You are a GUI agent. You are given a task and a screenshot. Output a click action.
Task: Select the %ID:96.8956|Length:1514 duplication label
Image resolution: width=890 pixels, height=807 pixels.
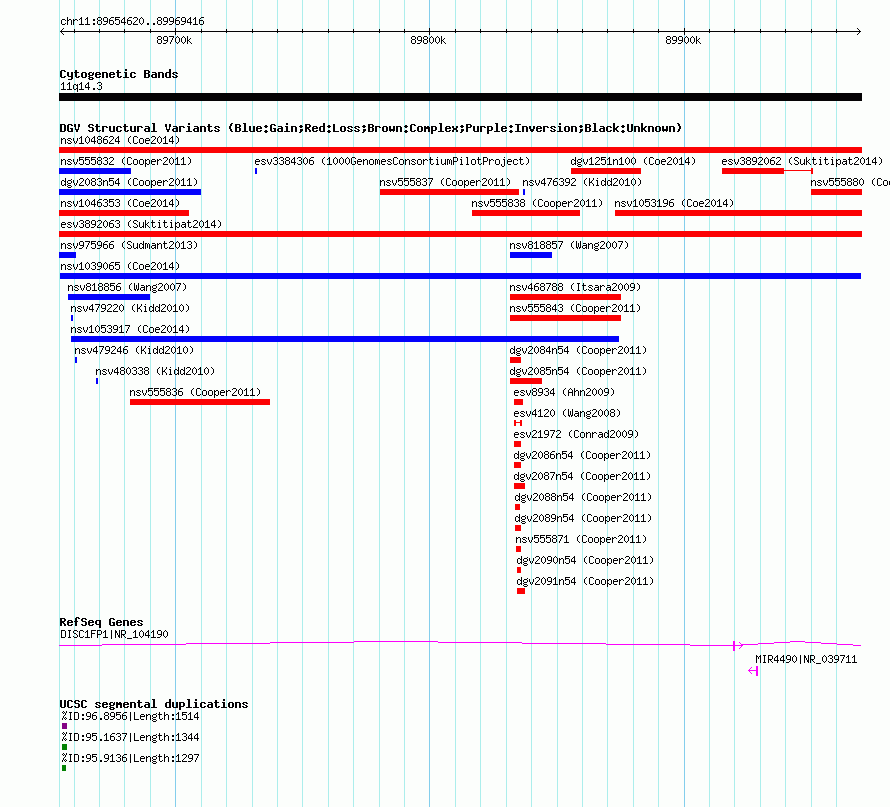coord(130,716)
